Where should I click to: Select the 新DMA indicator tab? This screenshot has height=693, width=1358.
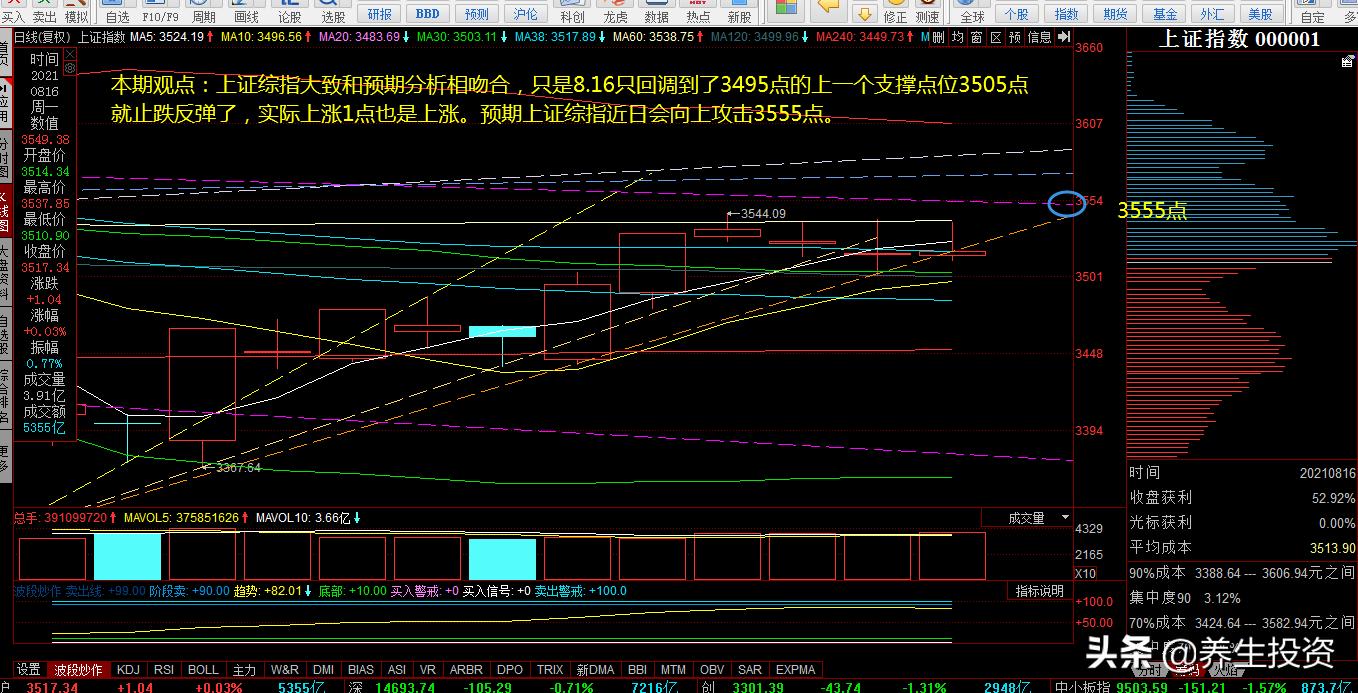[596, 669]
